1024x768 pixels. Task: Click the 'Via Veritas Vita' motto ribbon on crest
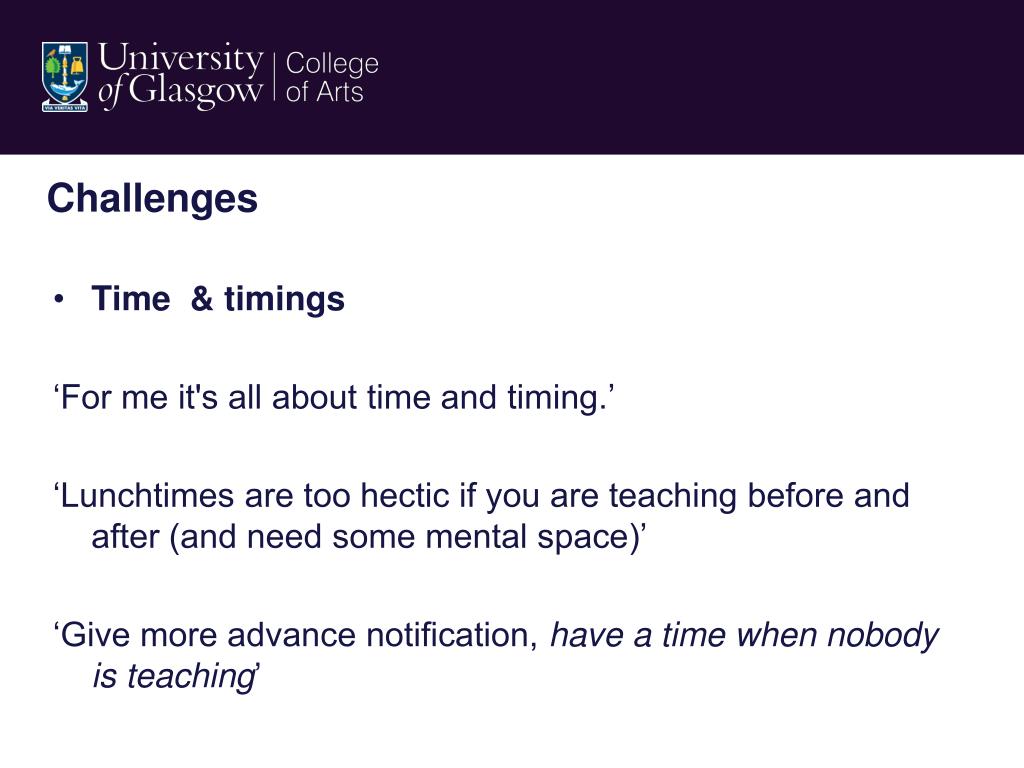click(65, 108)
